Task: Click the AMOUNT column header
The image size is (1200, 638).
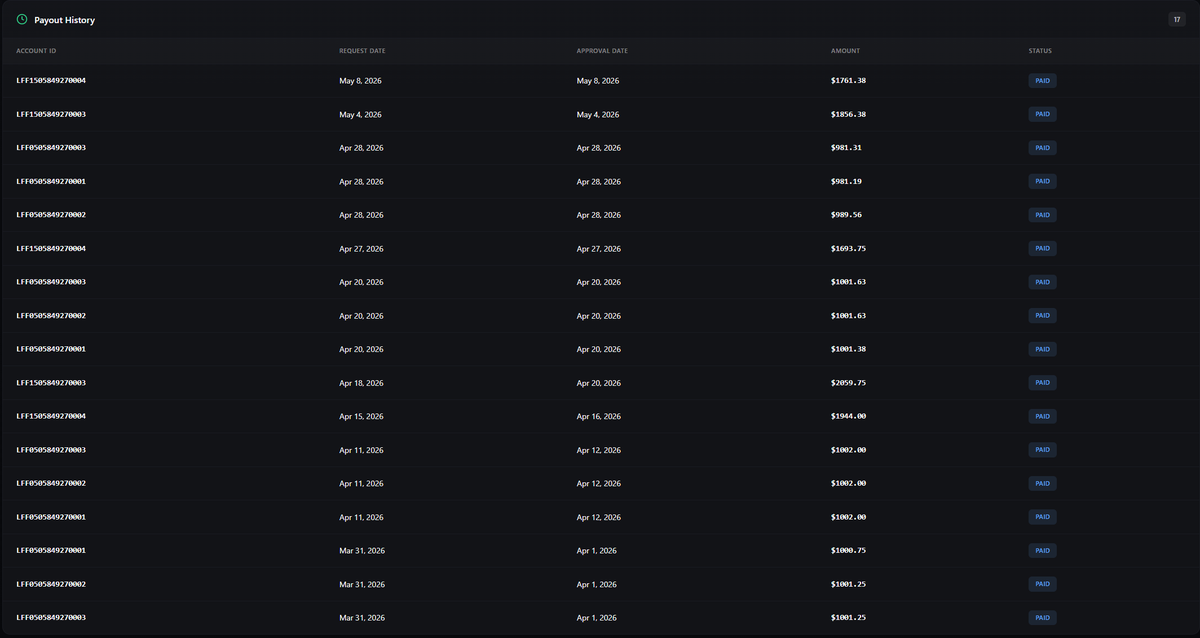Action: (845, 51)
